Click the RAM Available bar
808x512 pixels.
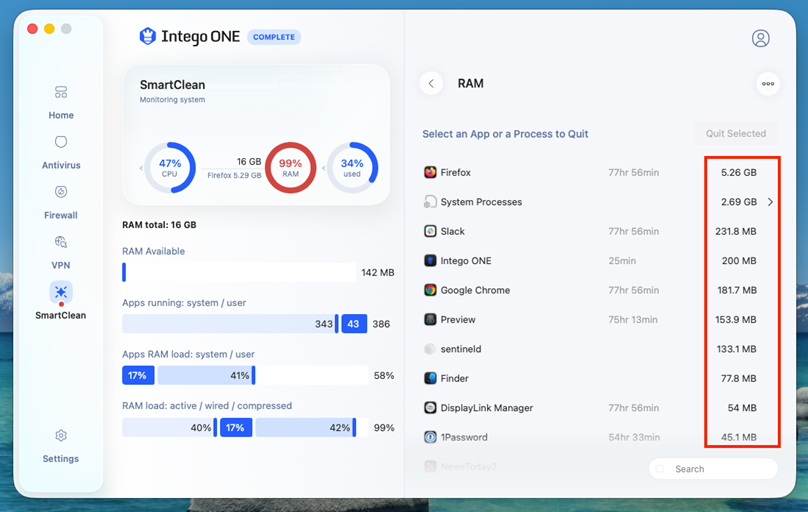239,272
